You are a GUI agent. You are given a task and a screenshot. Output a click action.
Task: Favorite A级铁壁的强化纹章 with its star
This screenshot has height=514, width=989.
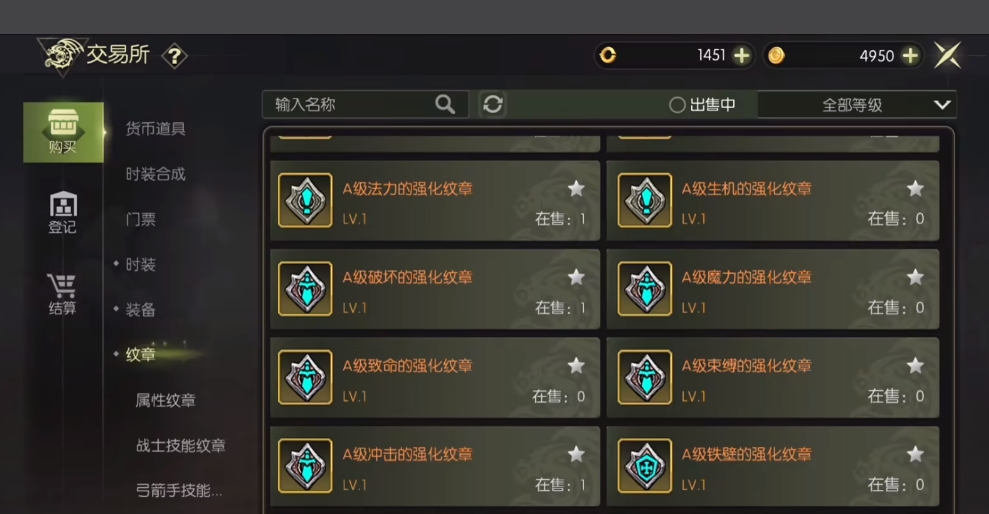(x=915, y=453)
